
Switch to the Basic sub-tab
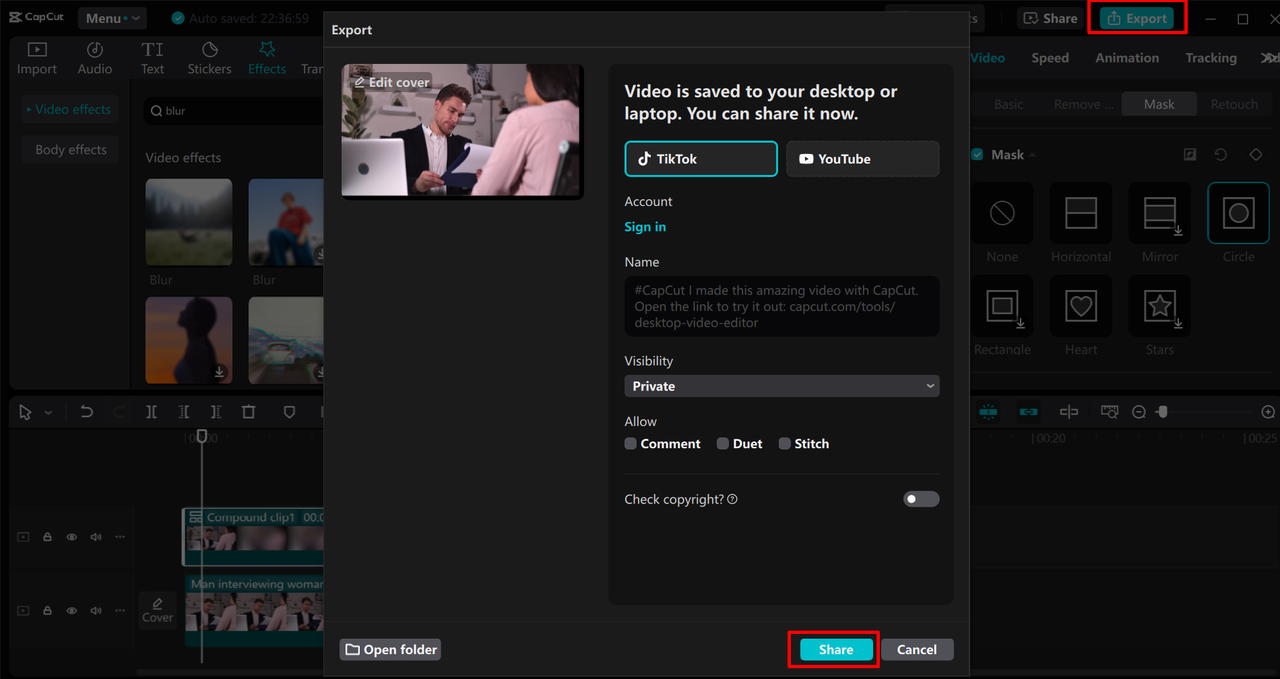1008,104
